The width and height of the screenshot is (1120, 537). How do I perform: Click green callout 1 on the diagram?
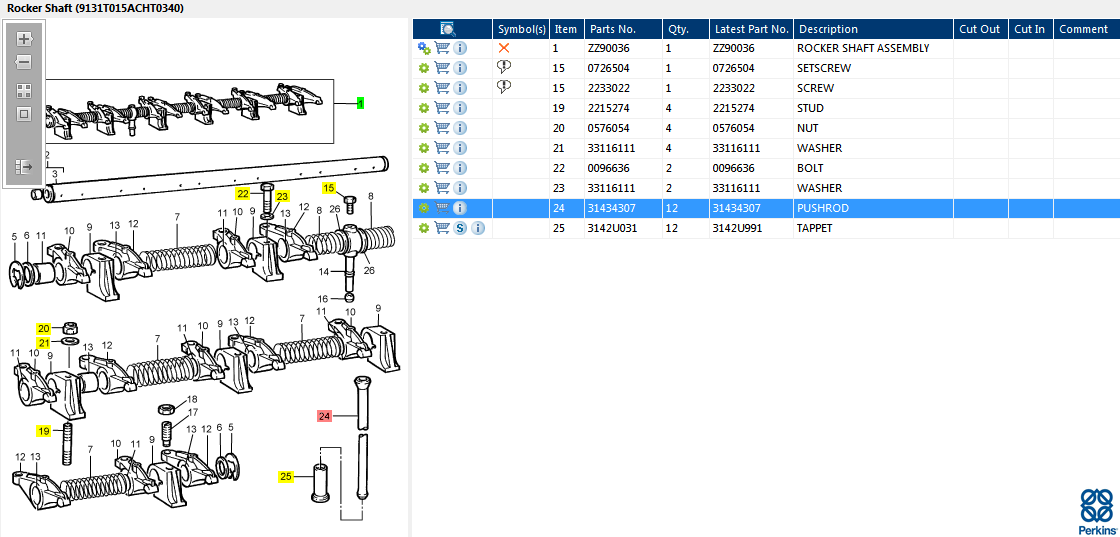(360, 103)
